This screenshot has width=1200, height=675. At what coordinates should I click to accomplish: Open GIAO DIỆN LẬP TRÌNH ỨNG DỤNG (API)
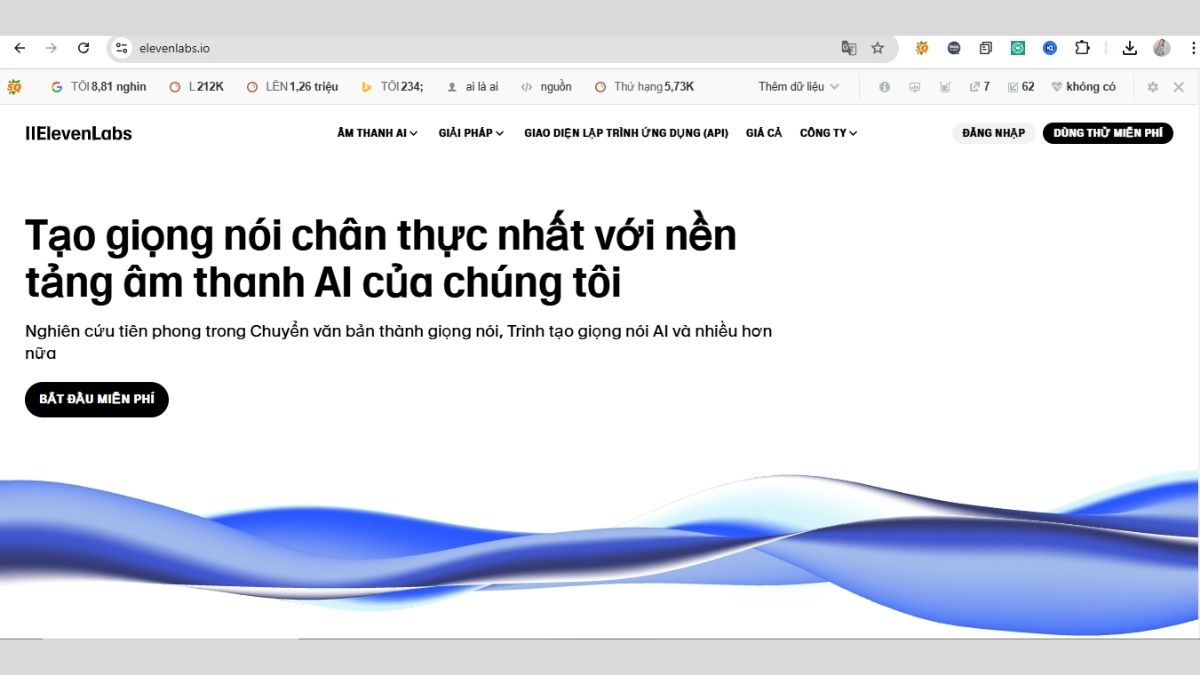pos(626,133)
